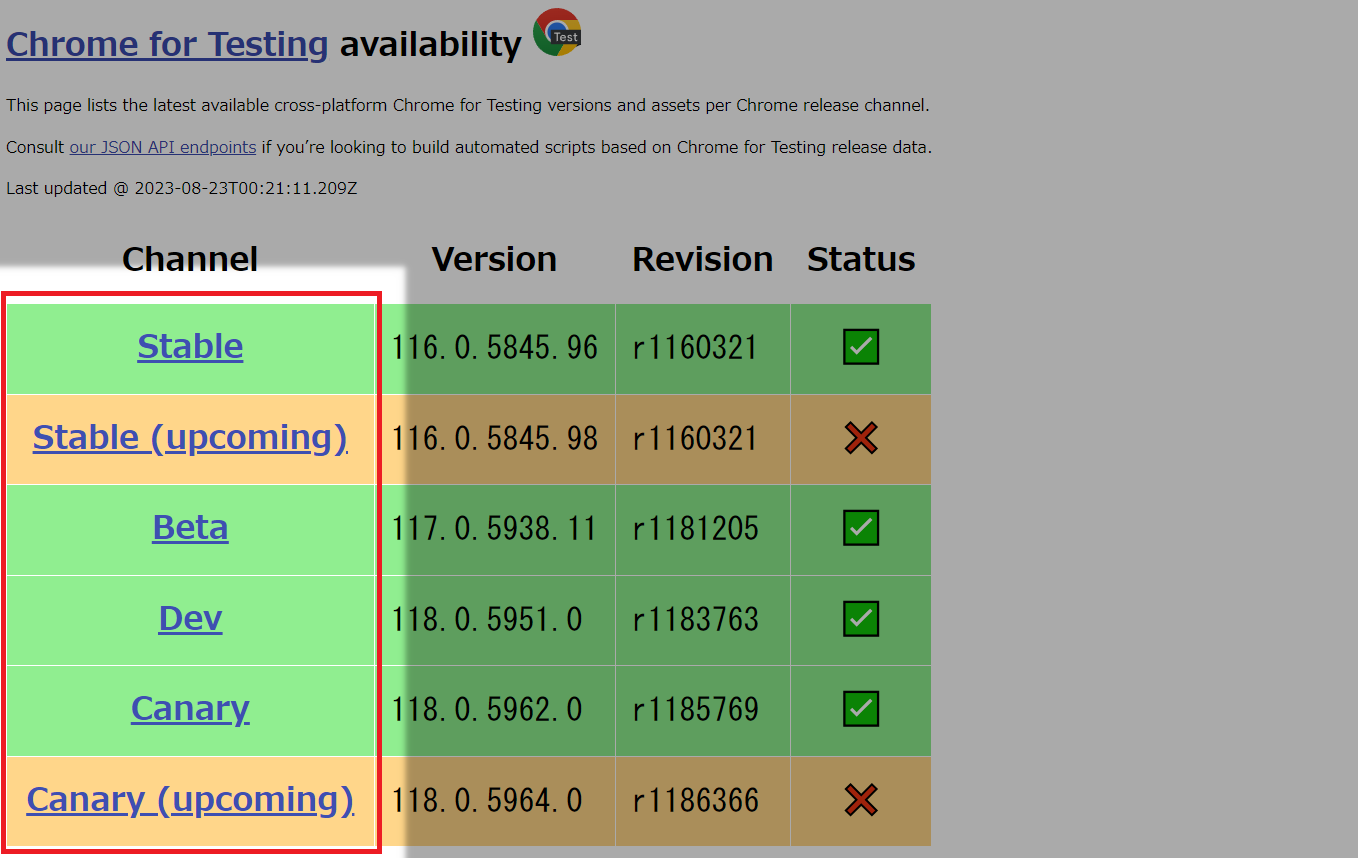1358x858 pixels.
Task: Select version text 118.0.5962.0
Action: tap(487, 709)
